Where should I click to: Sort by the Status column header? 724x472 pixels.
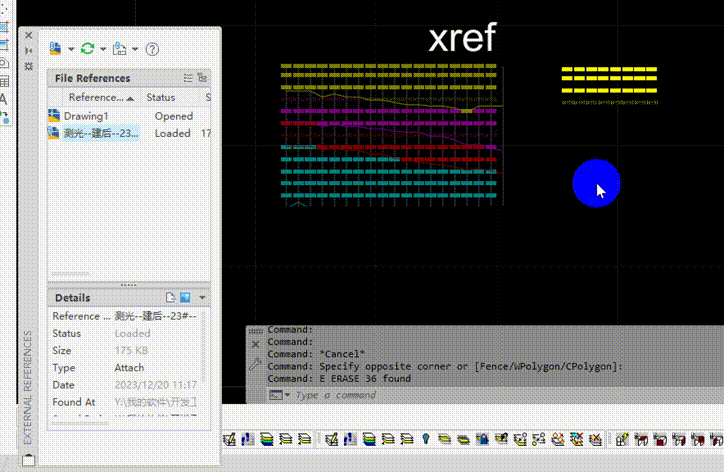coord(161,97)
